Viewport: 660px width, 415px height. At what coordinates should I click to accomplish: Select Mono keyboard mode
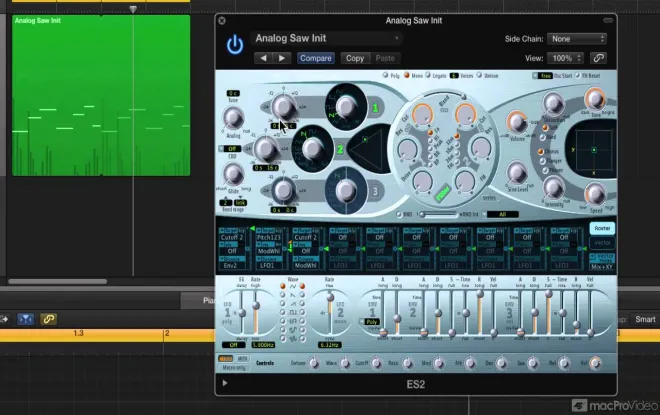[x=407, y=75]
